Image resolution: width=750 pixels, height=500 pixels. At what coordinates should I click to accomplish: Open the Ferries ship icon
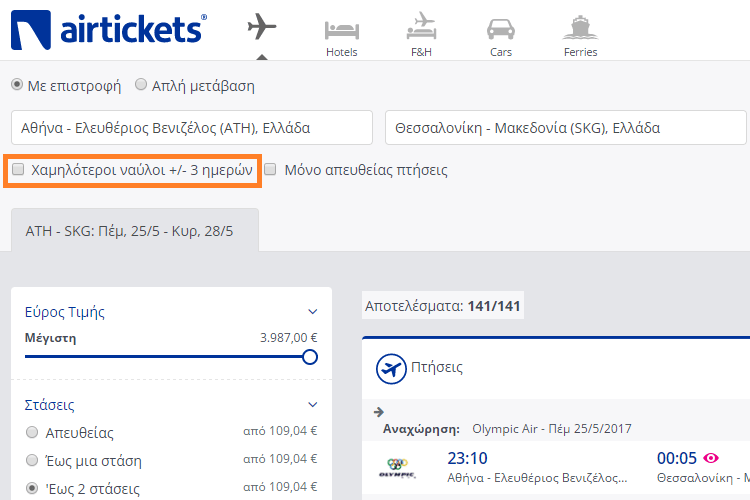[580, 27]
